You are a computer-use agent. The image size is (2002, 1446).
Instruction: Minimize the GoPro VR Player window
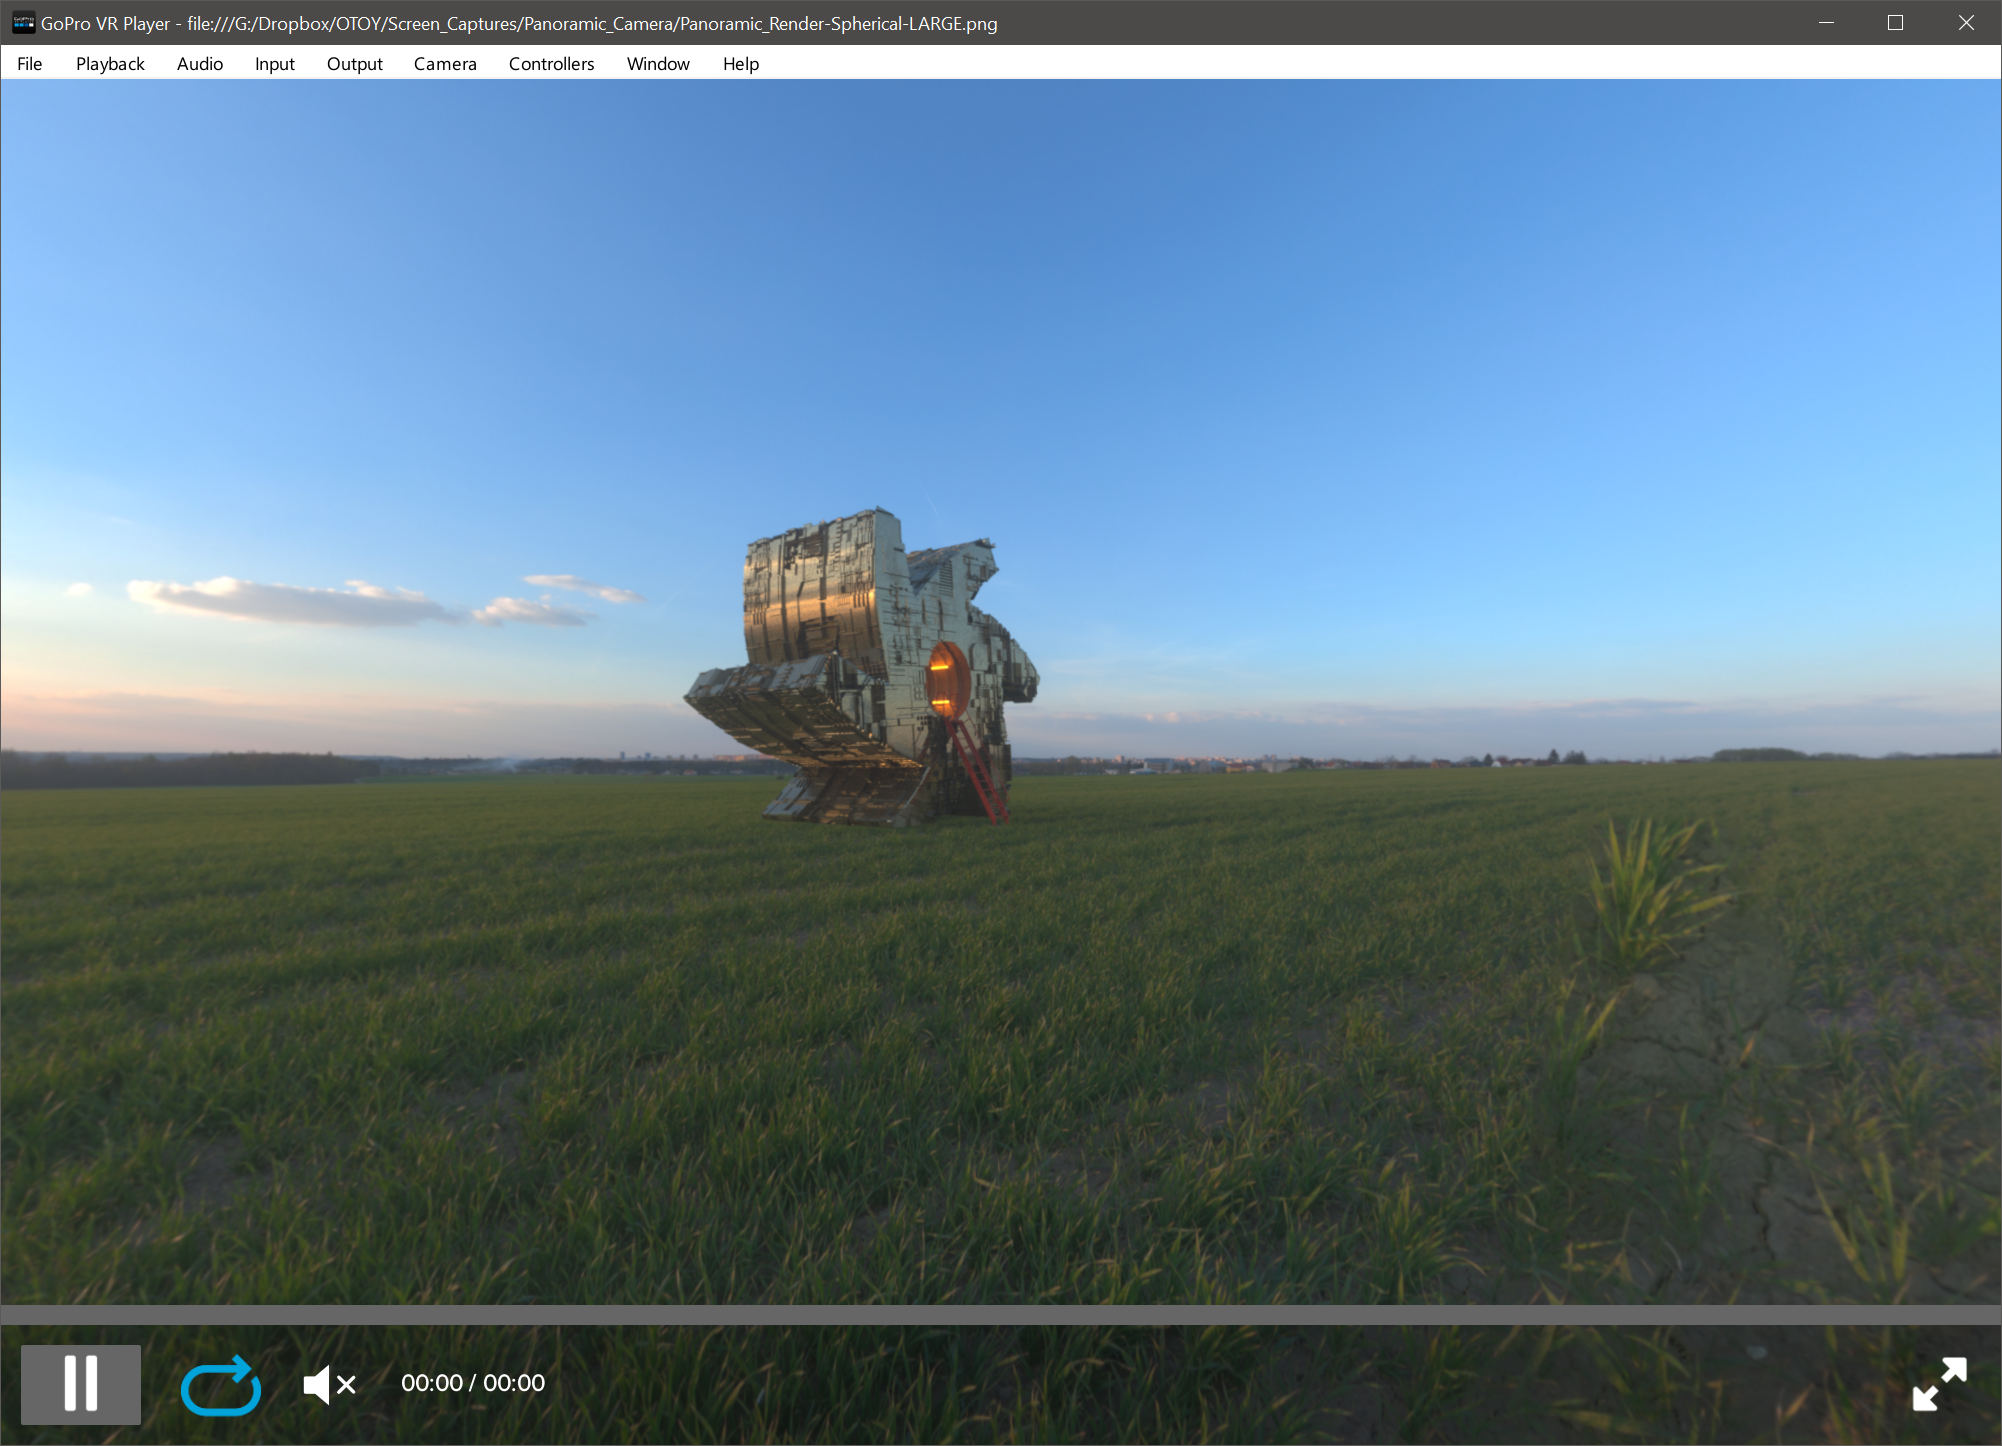pos(1826,23)
